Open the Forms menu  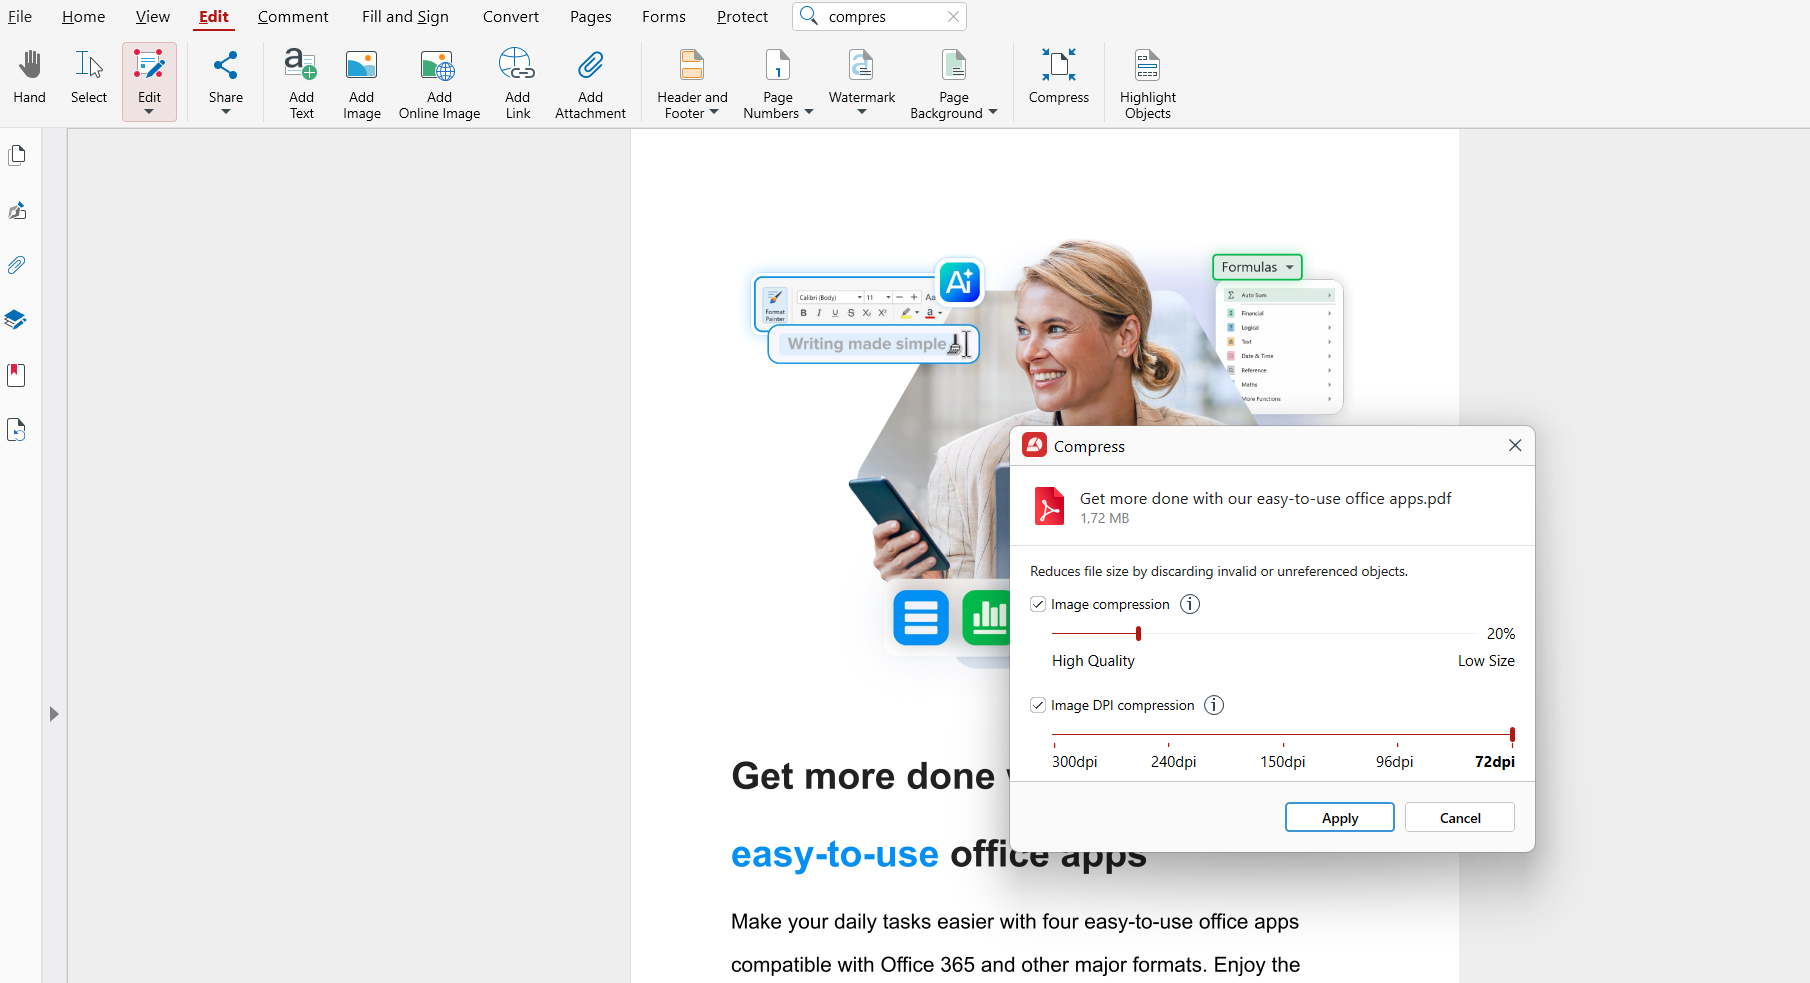pos(663,16)
